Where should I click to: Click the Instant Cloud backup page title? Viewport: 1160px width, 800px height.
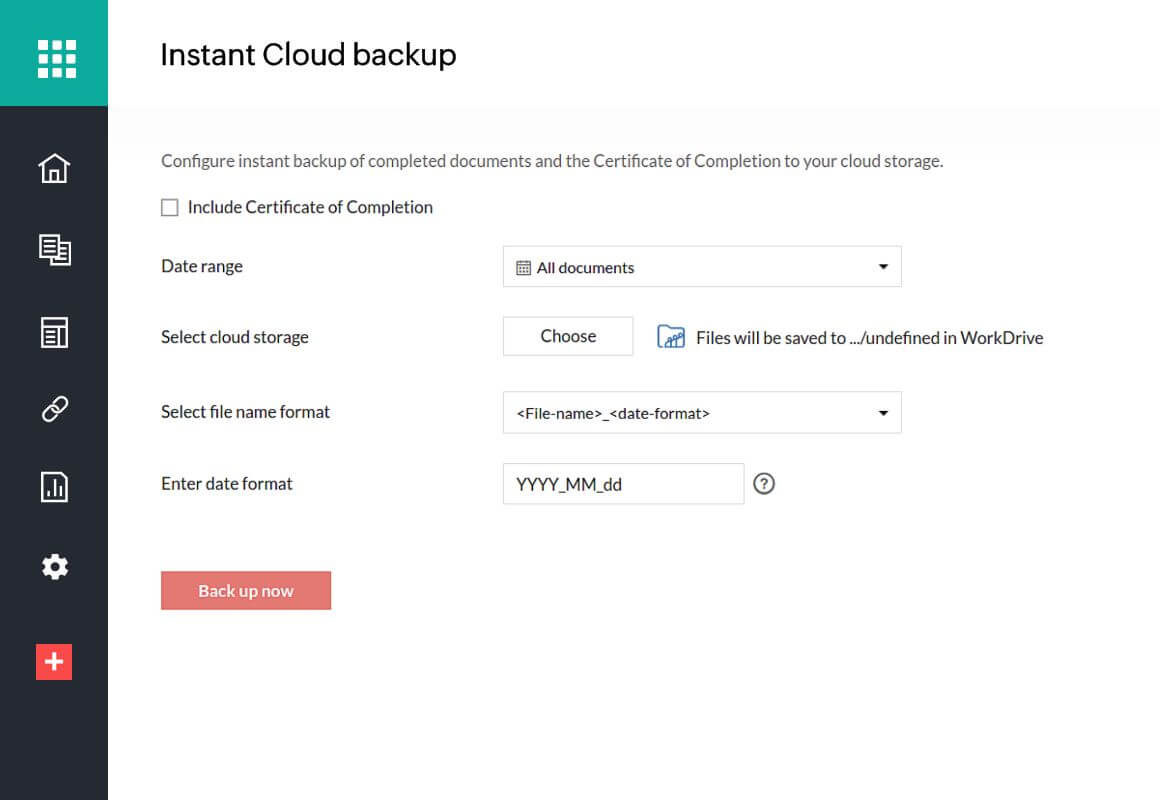pyautogui.click(x=308, y=54)
